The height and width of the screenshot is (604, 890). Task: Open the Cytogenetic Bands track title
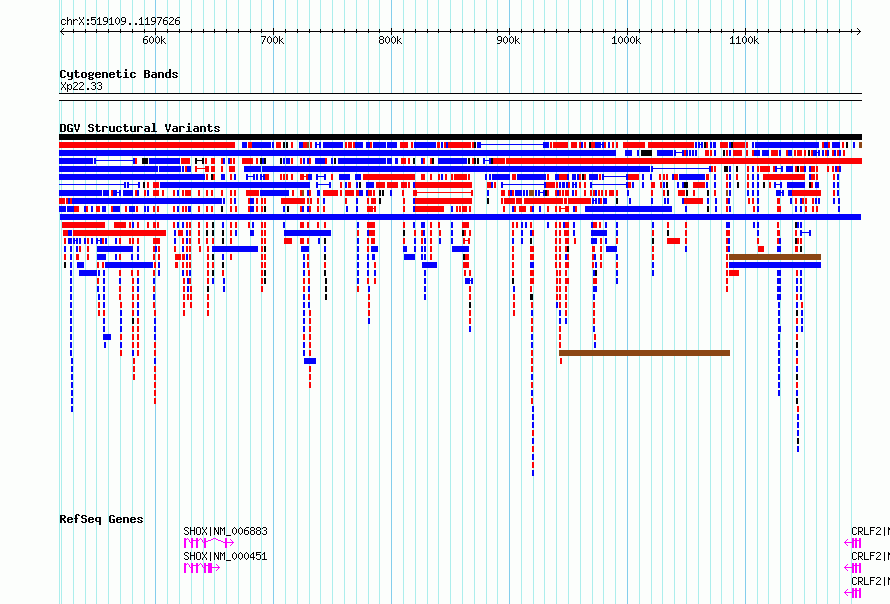(x=119, y=74)
